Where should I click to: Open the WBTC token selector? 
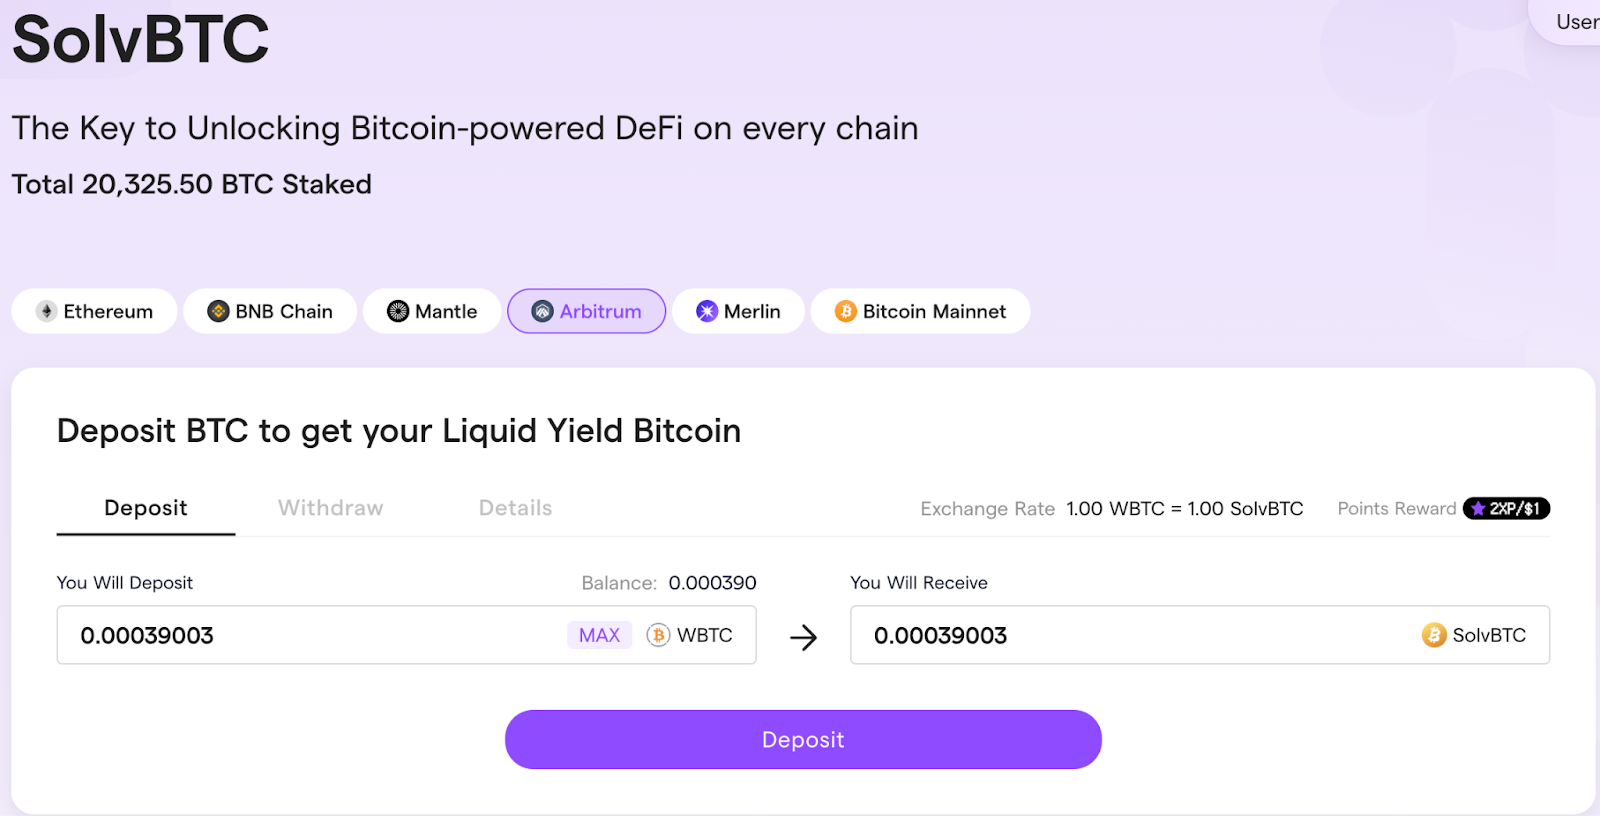coord(690,635)
